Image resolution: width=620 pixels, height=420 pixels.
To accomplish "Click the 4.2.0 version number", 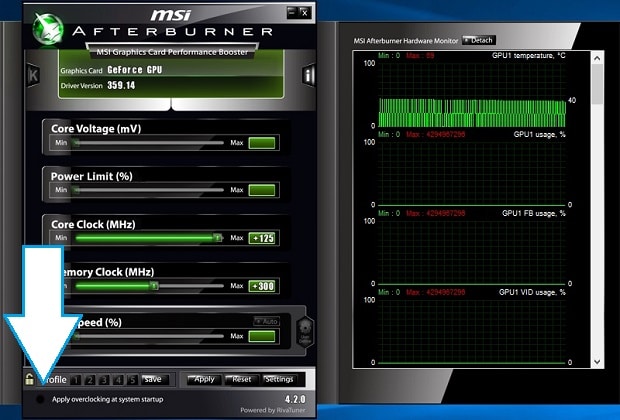I will (295, 399).
